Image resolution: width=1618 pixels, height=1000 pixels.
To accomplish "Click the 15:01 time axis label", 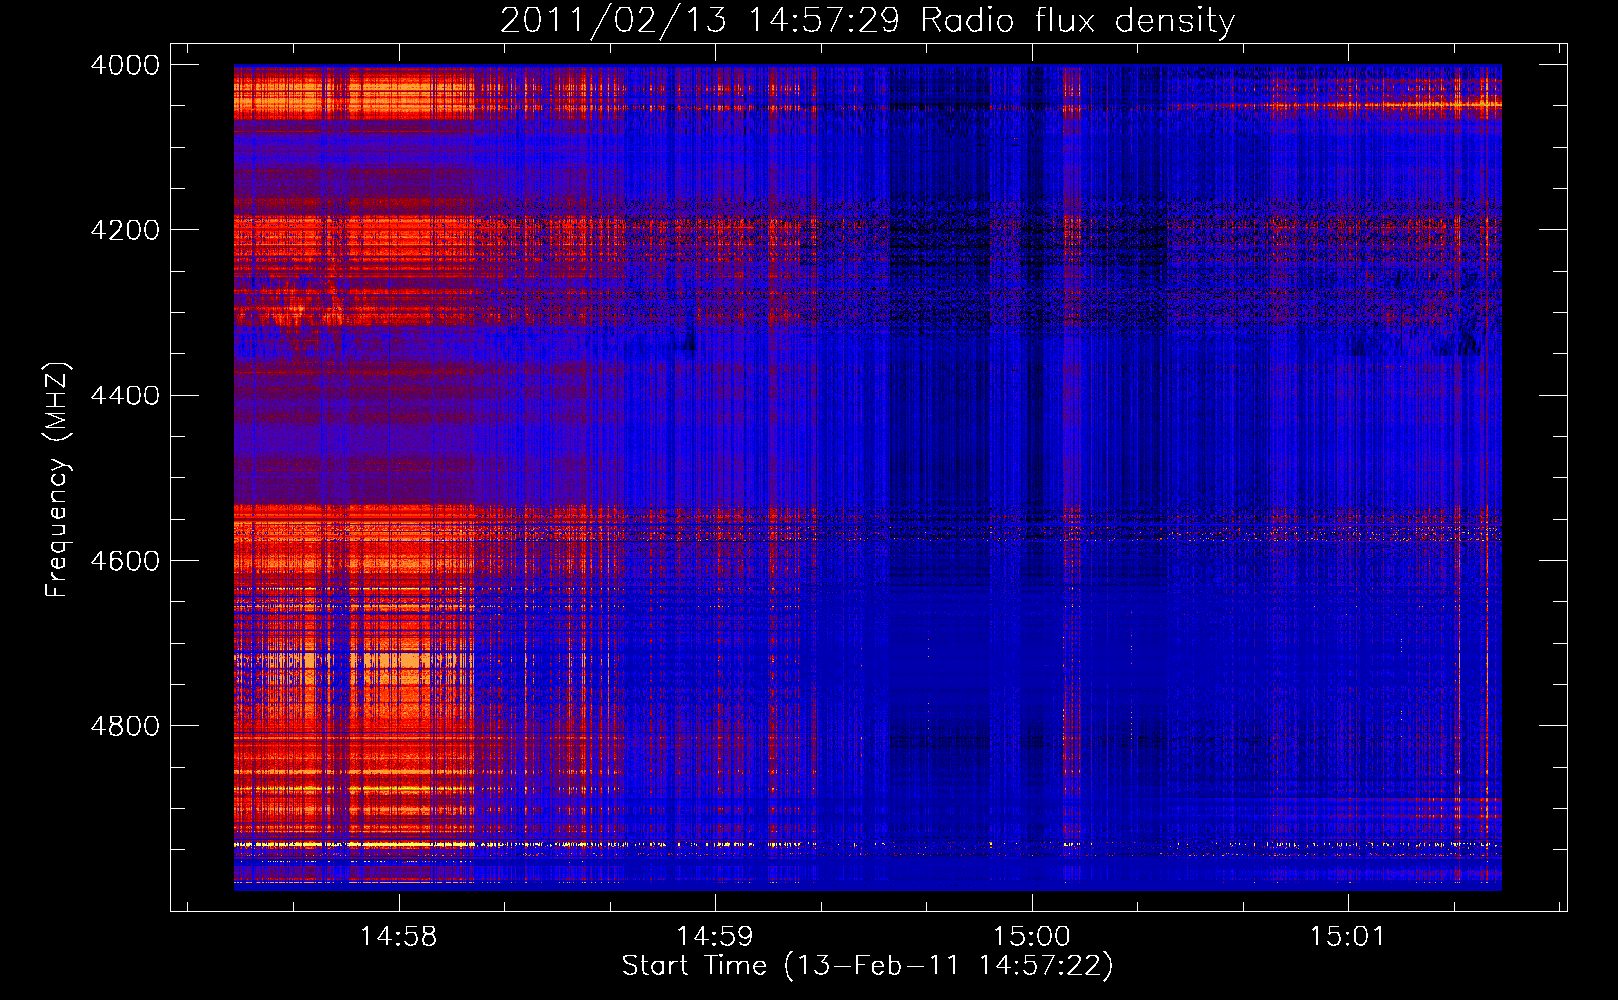I will coord(1347,937).
